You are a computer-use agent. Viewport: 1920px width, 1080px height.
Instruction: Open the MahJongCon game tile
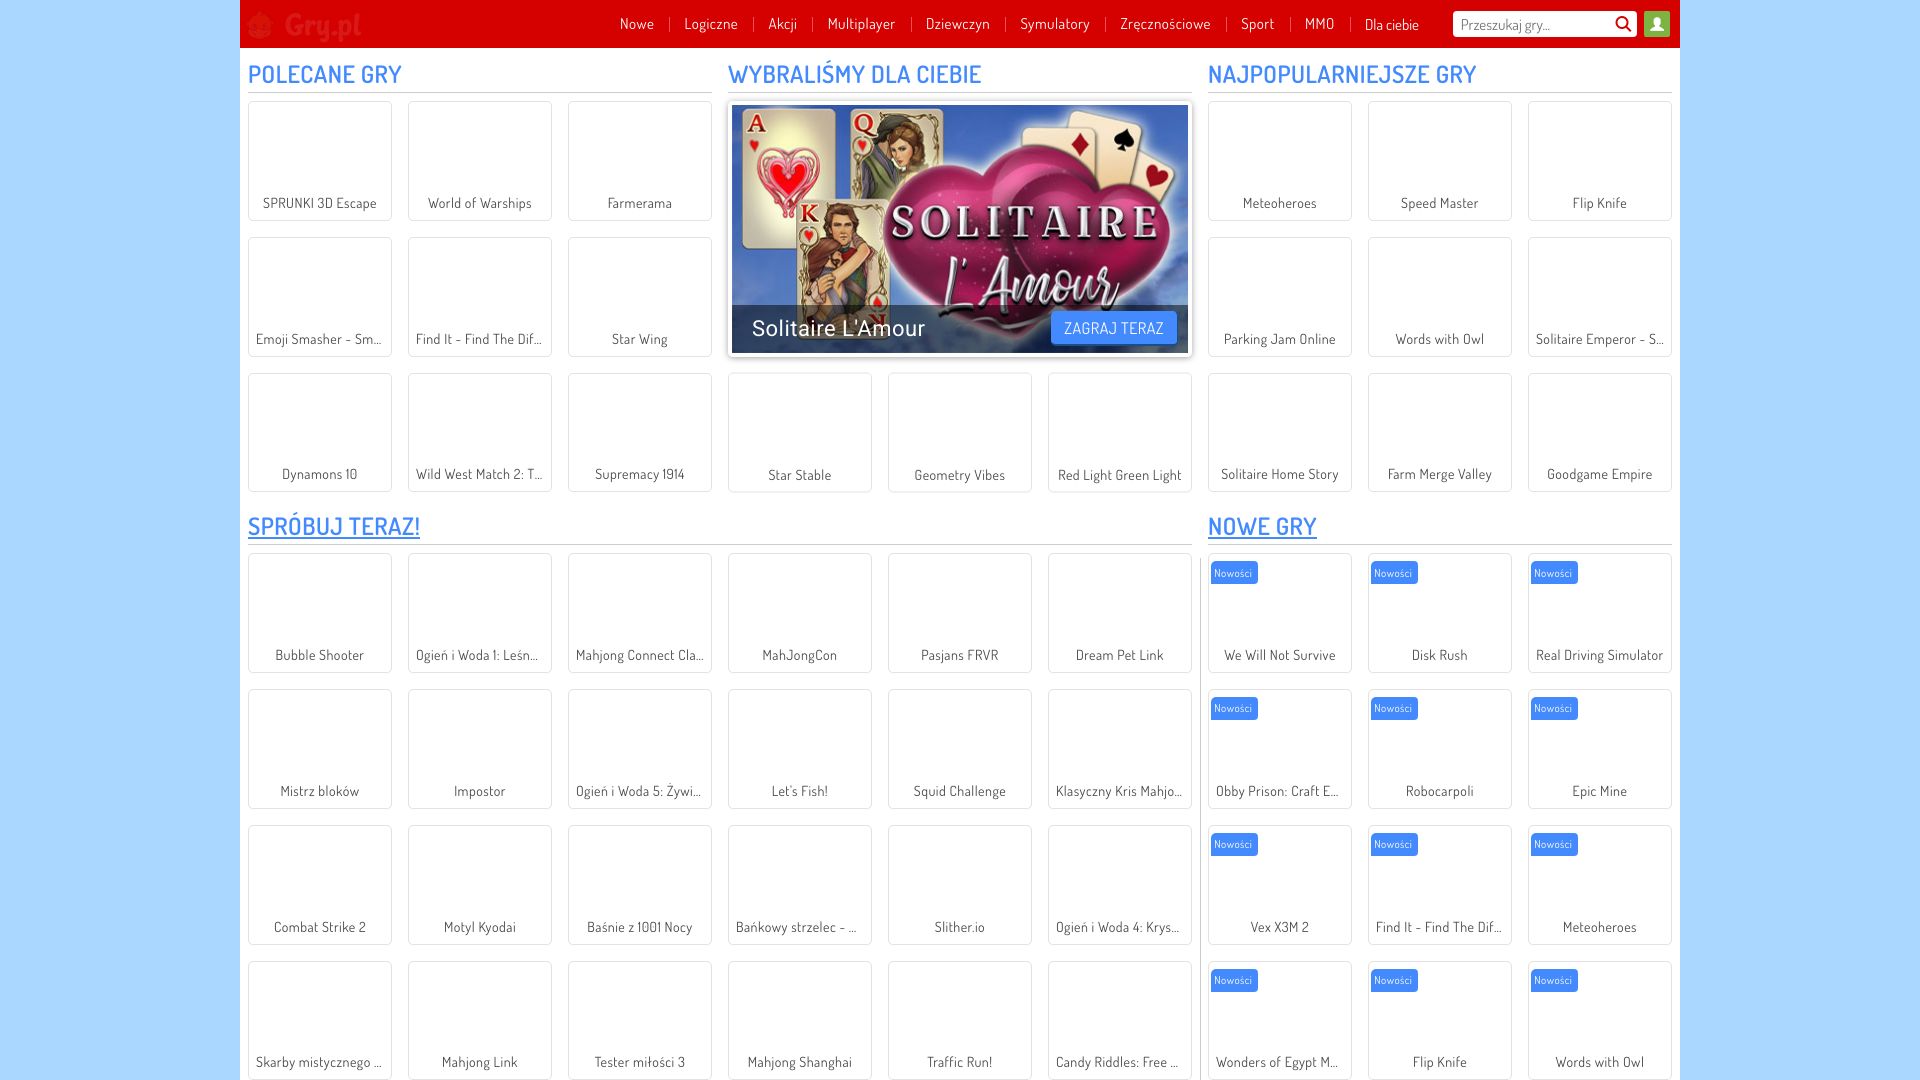point(800,613)
